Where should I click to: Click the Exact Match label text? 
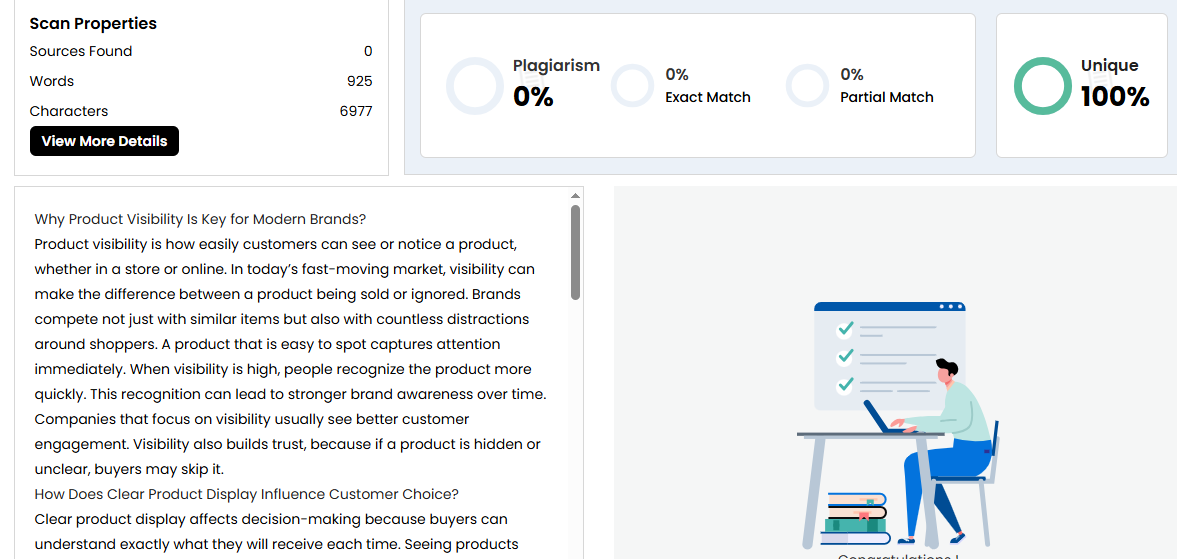click(x=708, y=97)
